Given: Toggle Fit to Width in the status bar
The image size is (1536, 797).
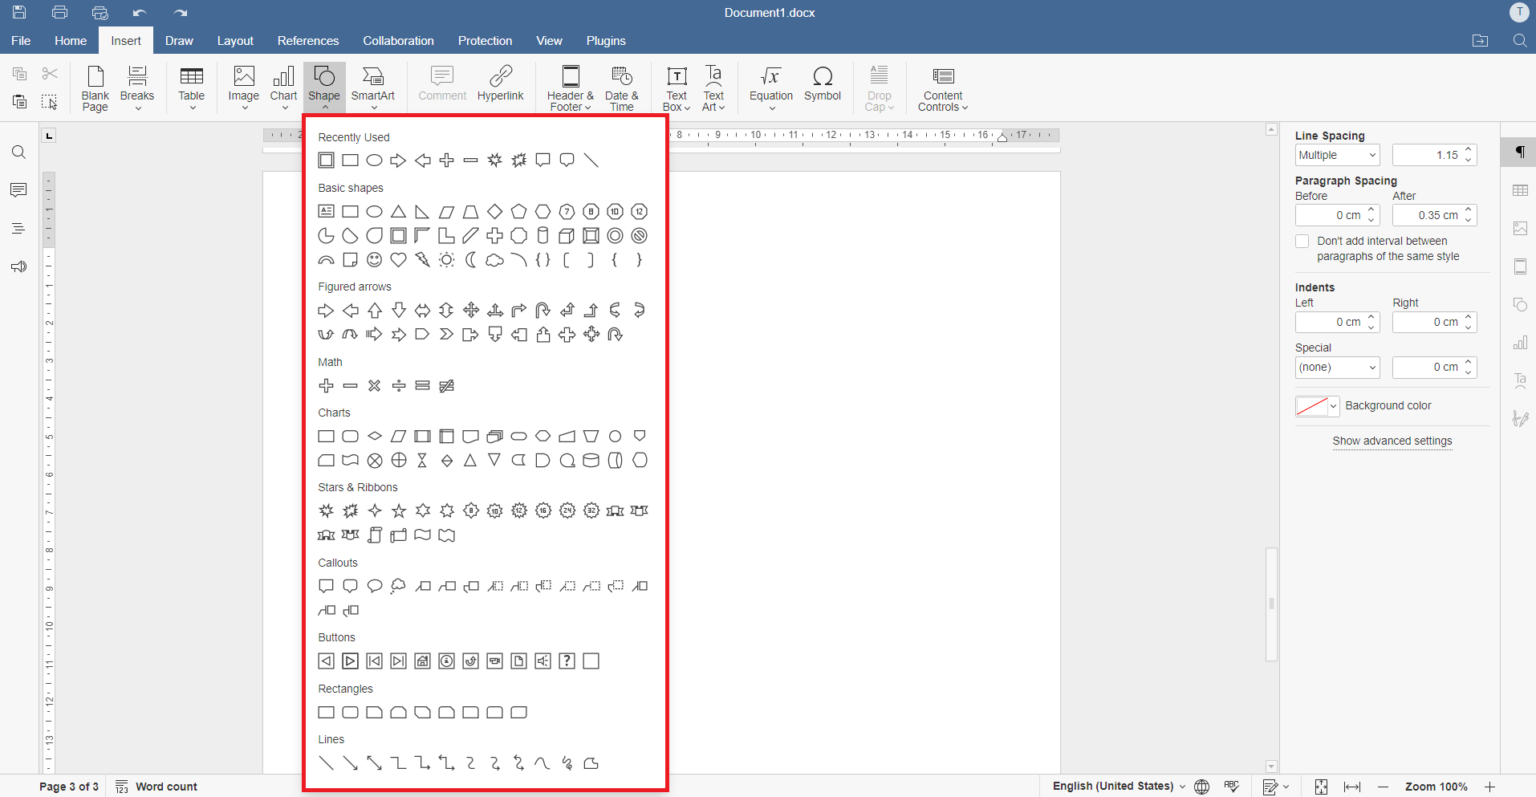Looking at the screenshot, I should tap(1352, 787).
